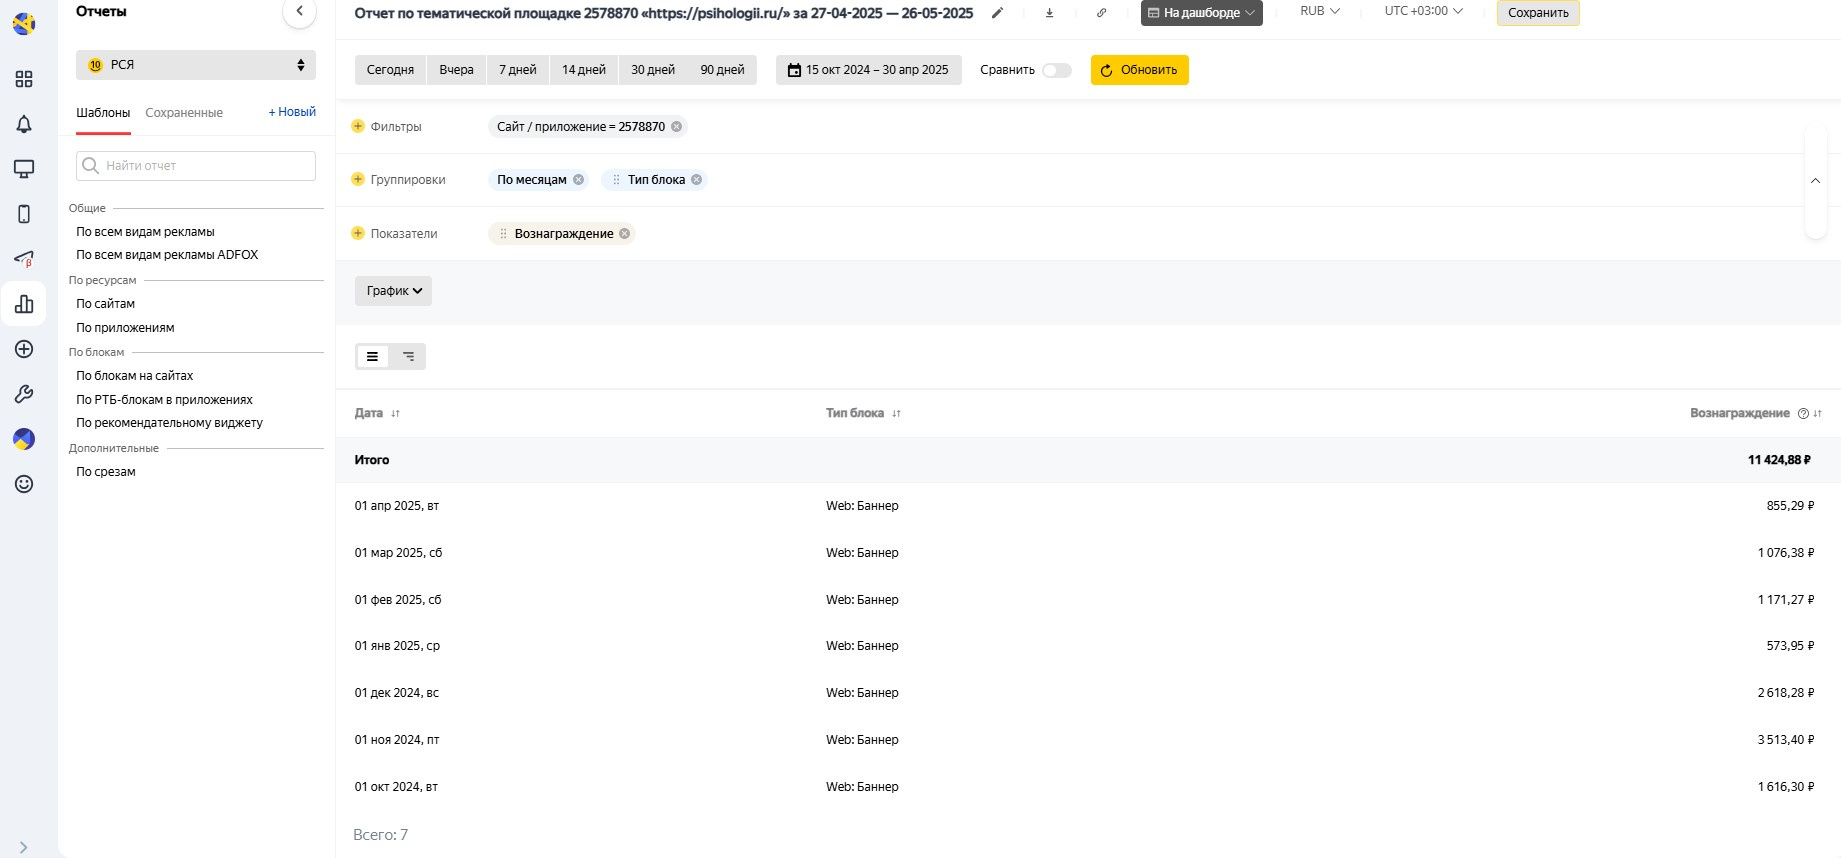Screen dimensions: 1841x858
Task: Sort the table by Тип блока column
Action: coord(897,414)
